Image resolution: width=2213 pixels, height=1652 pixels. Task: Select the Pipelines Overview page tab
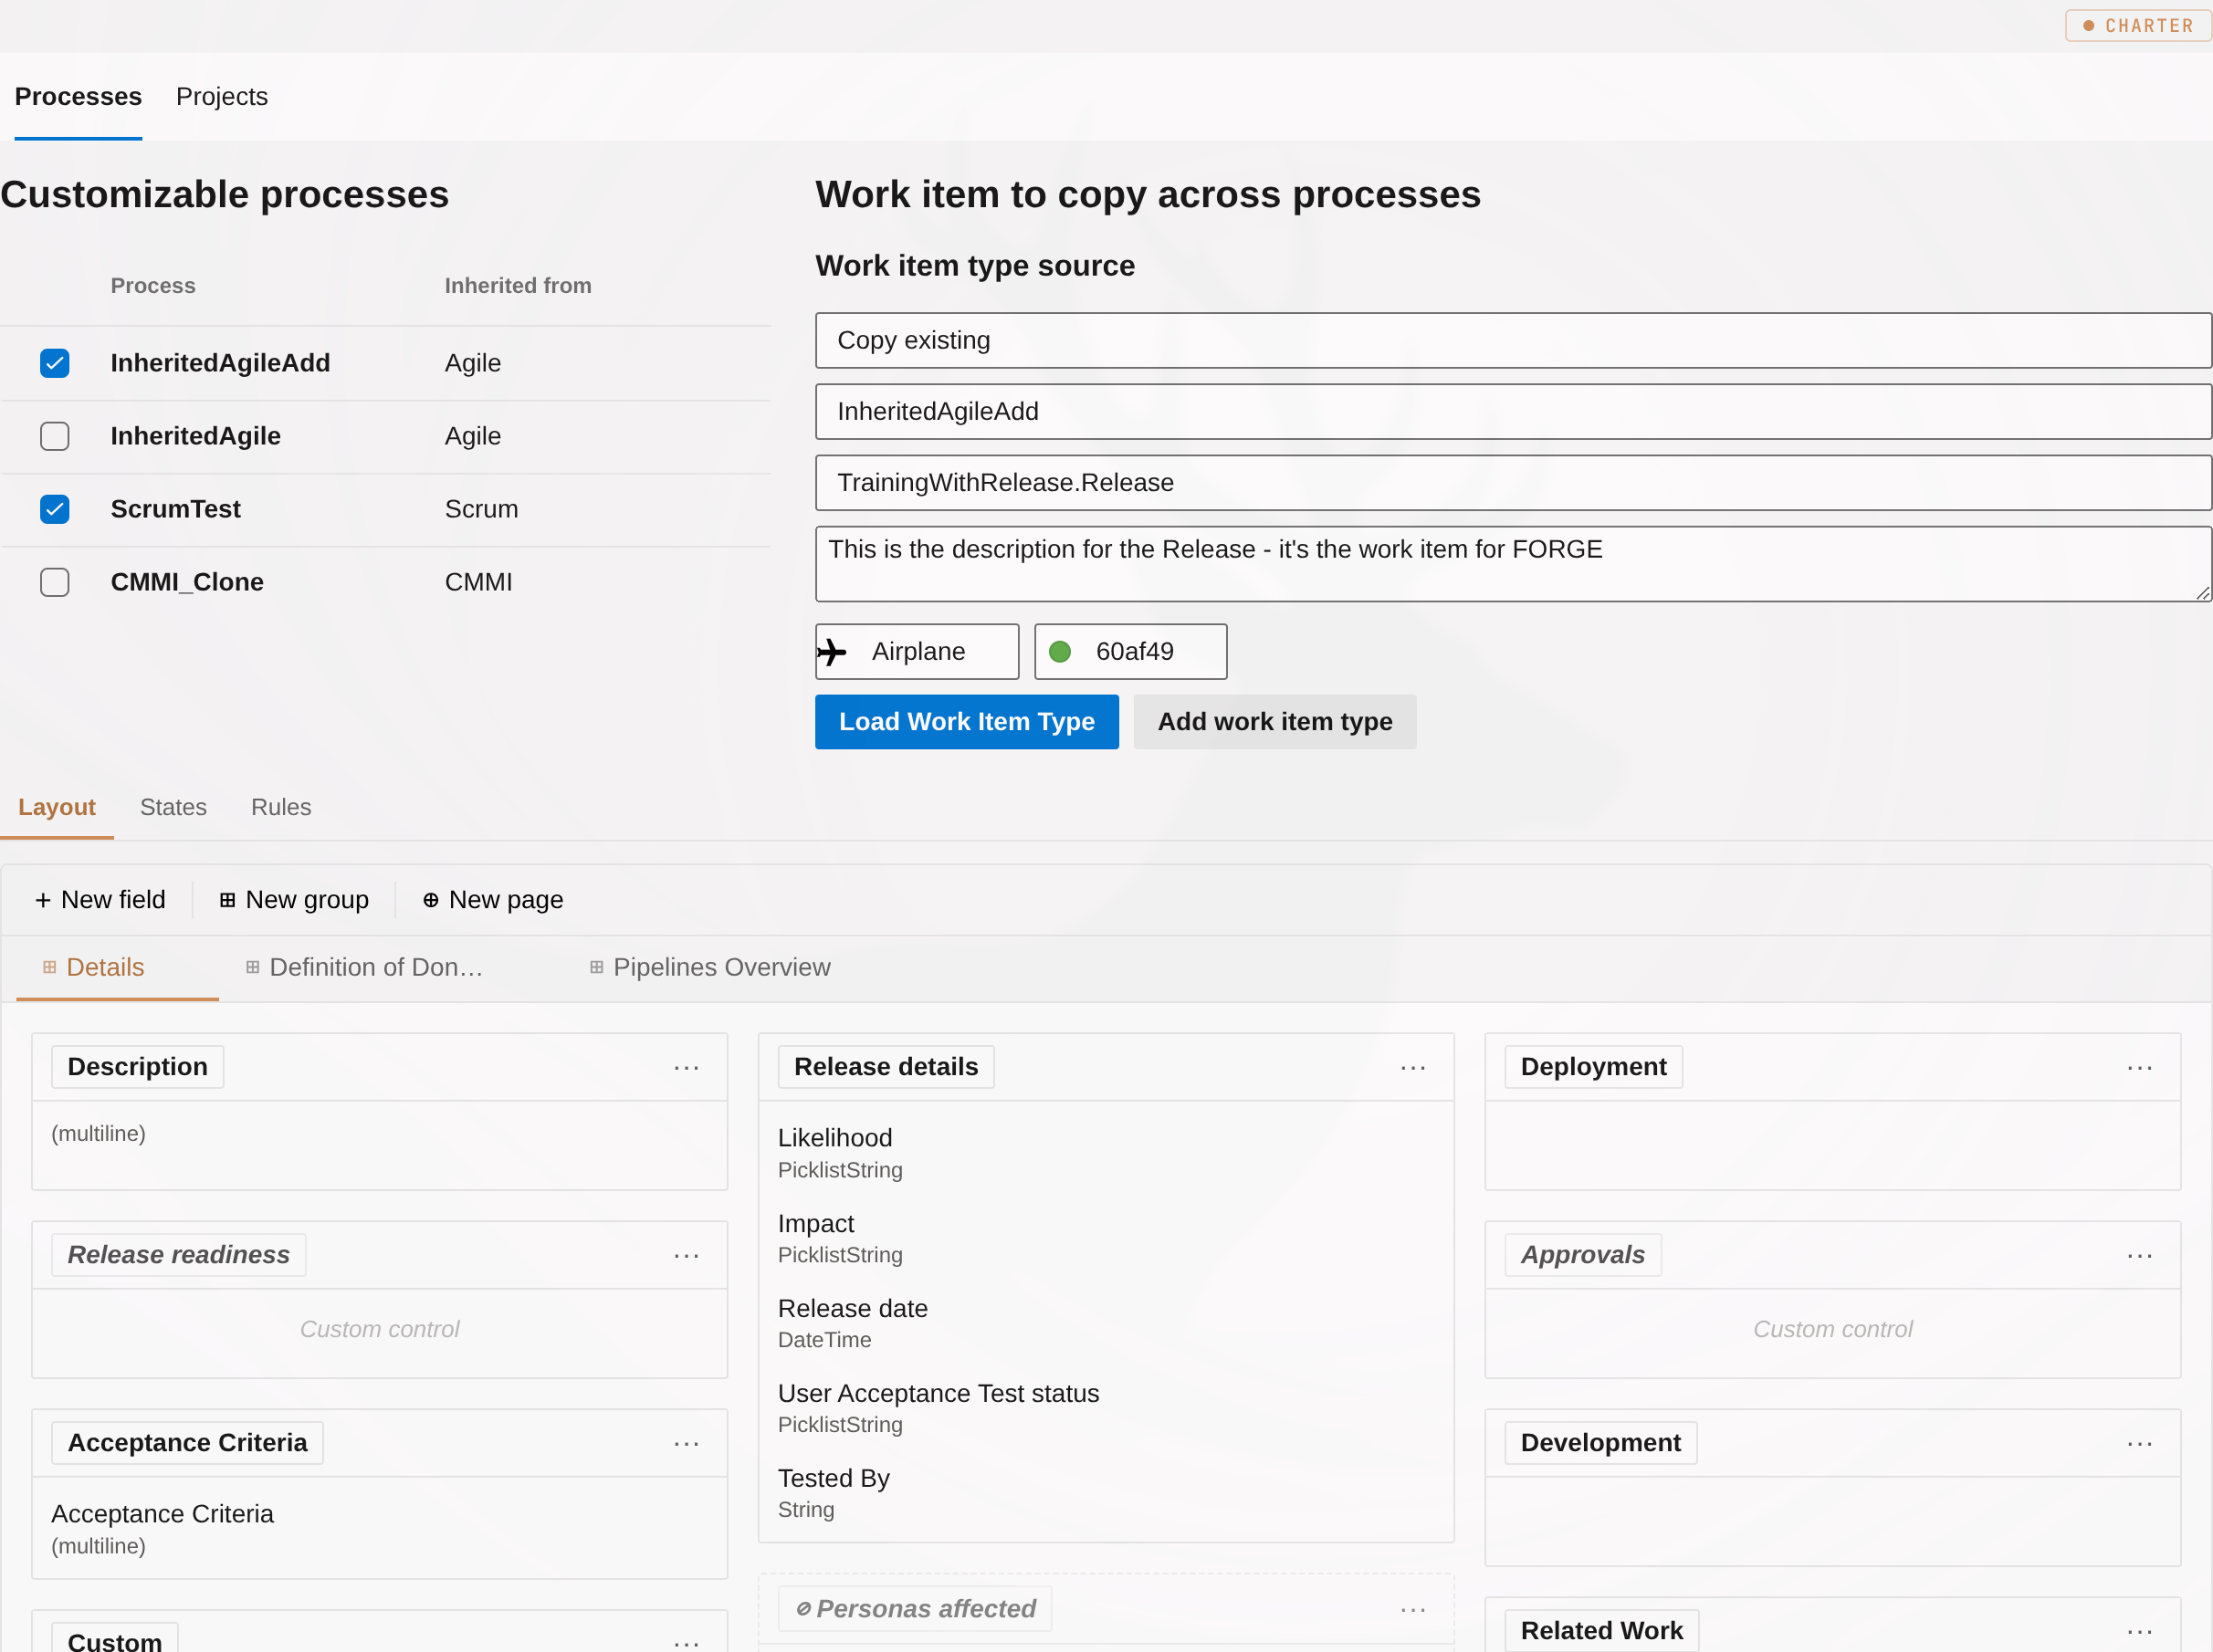click(710, 968)
